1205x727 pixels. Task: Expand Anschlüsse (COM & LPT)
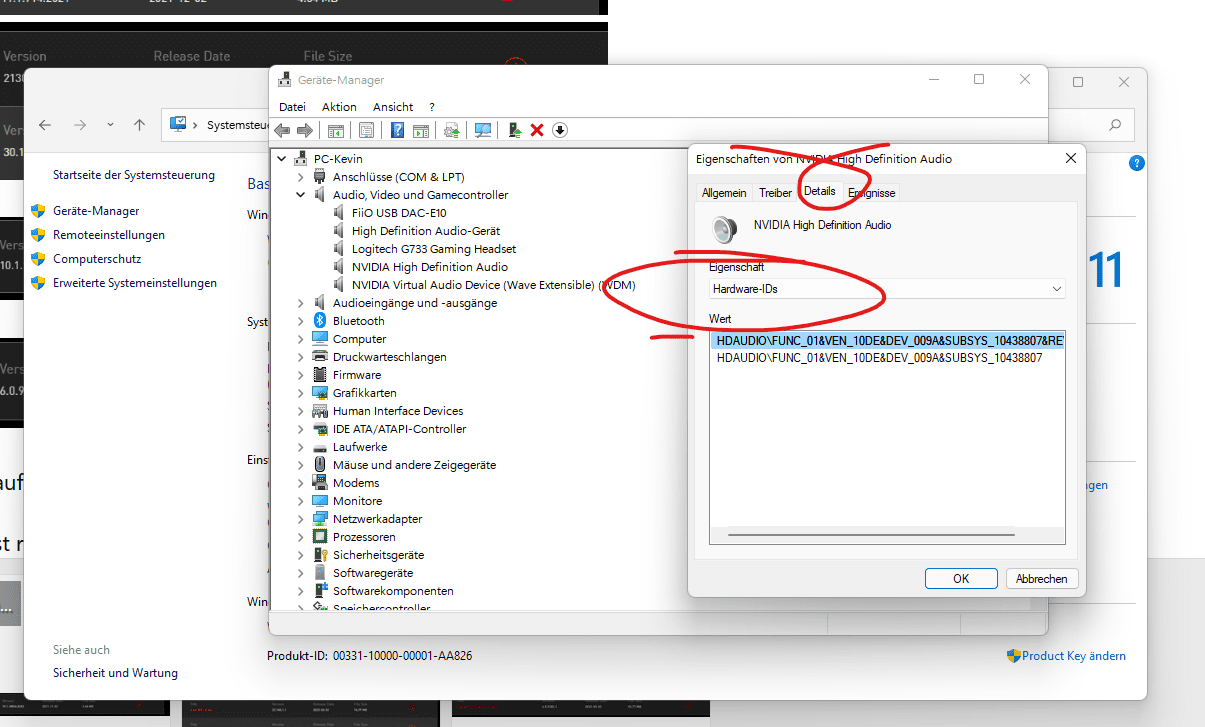pos(301,177)
